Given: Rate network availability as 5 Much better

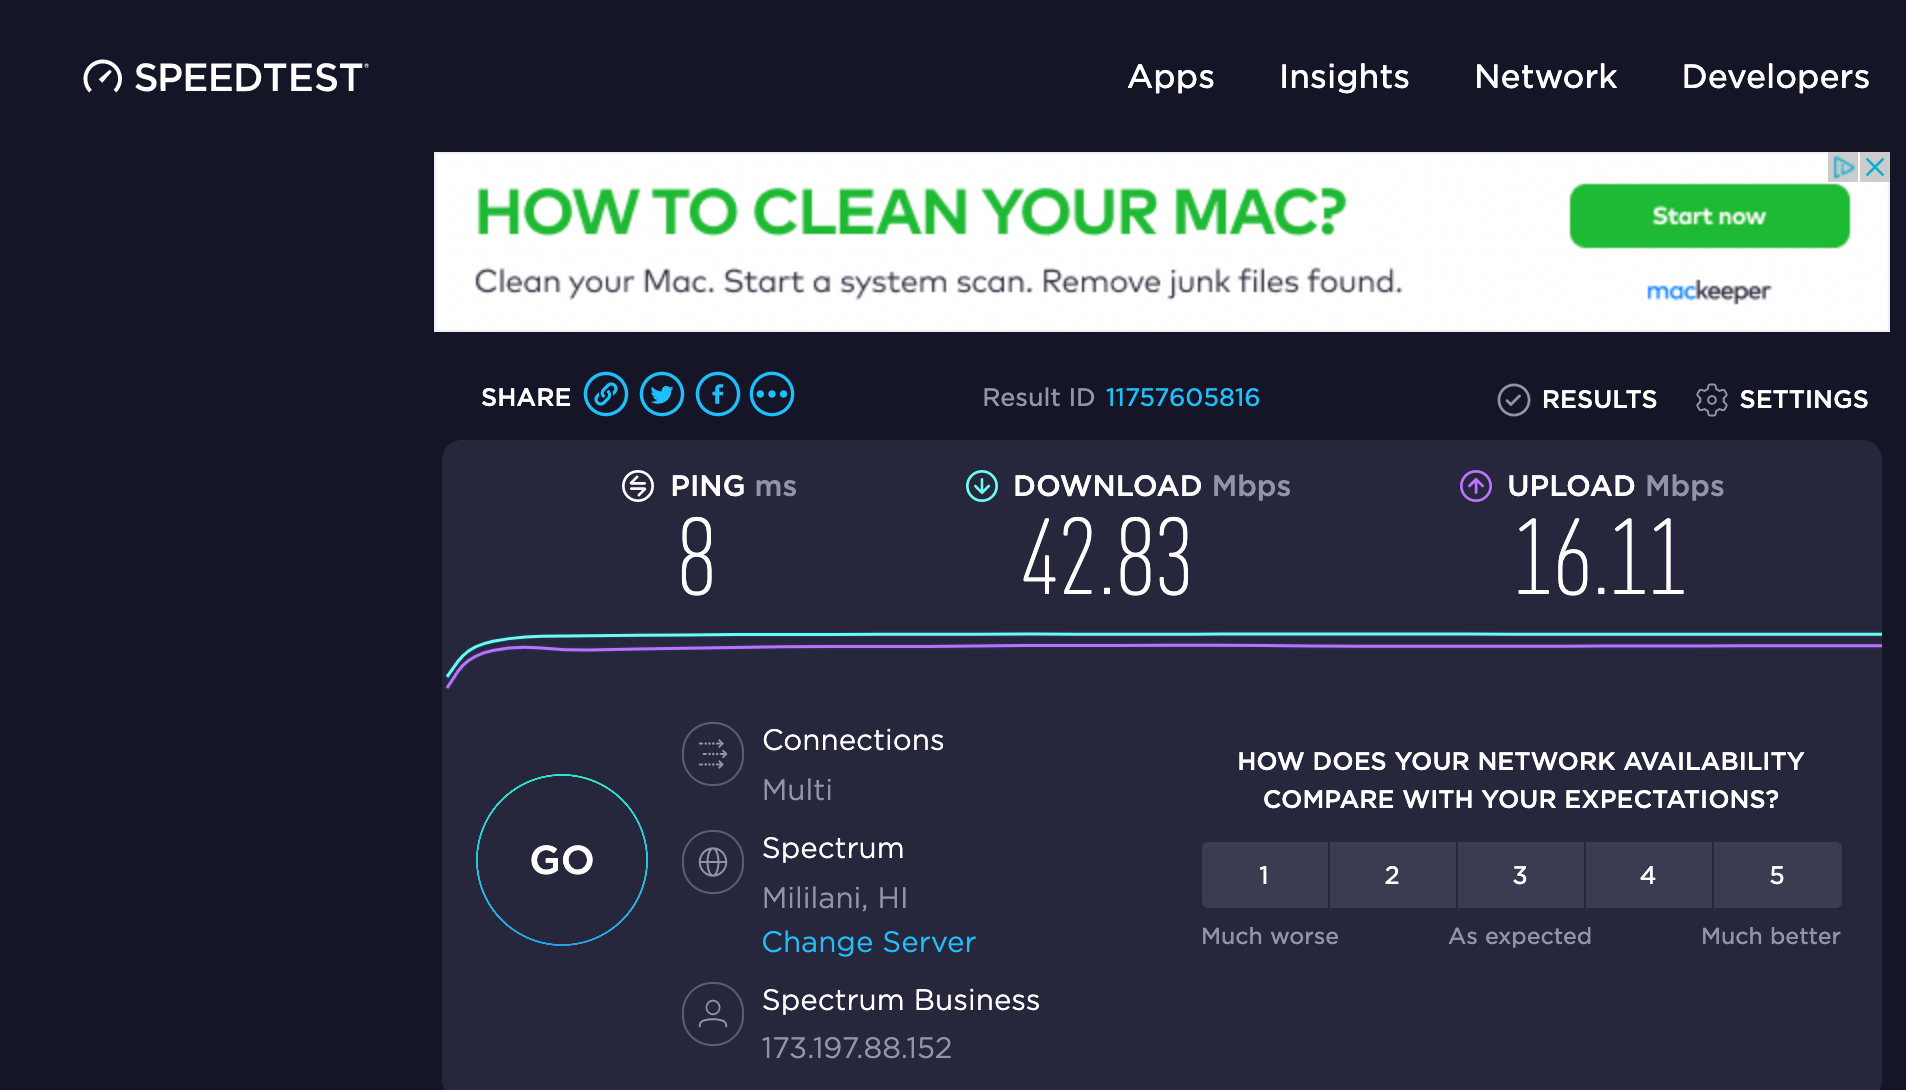Looking at the screenshot, I should 1777,875.
